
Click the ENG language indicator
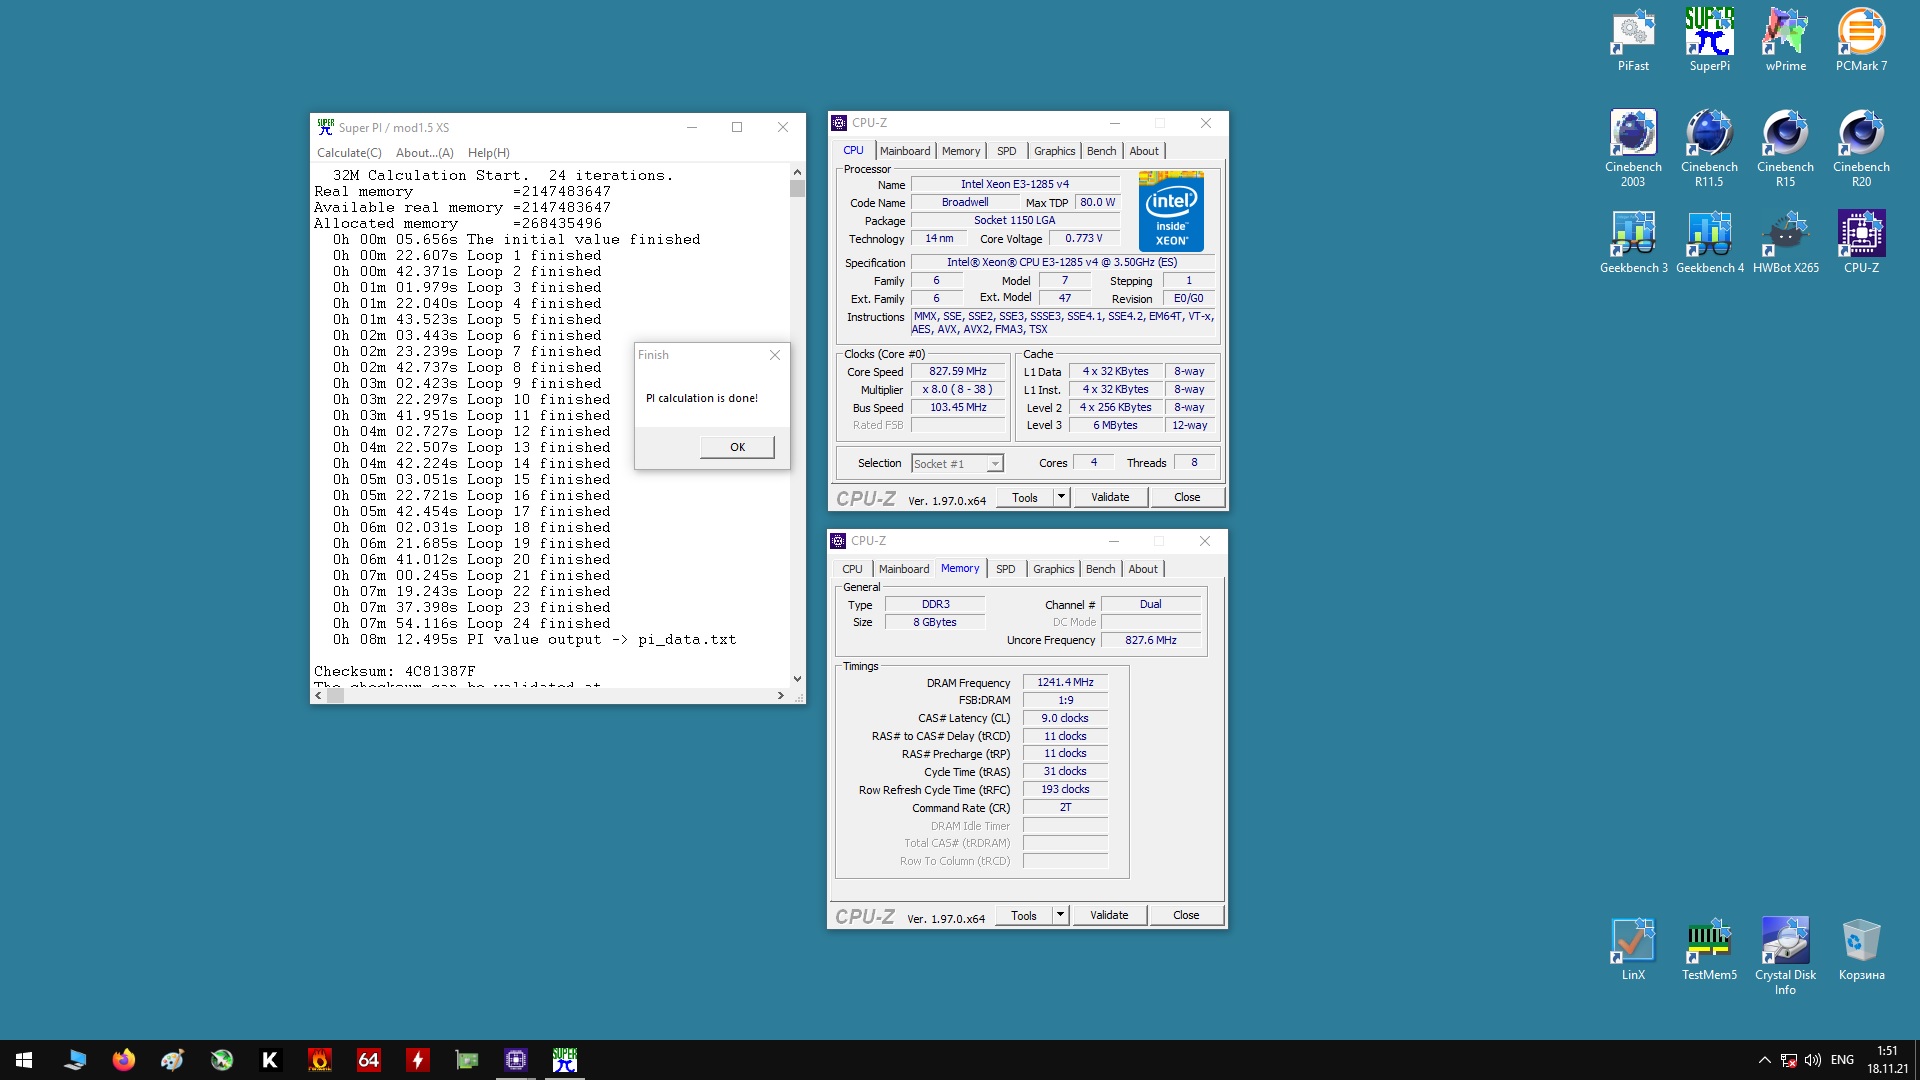coord(1842,1060)
